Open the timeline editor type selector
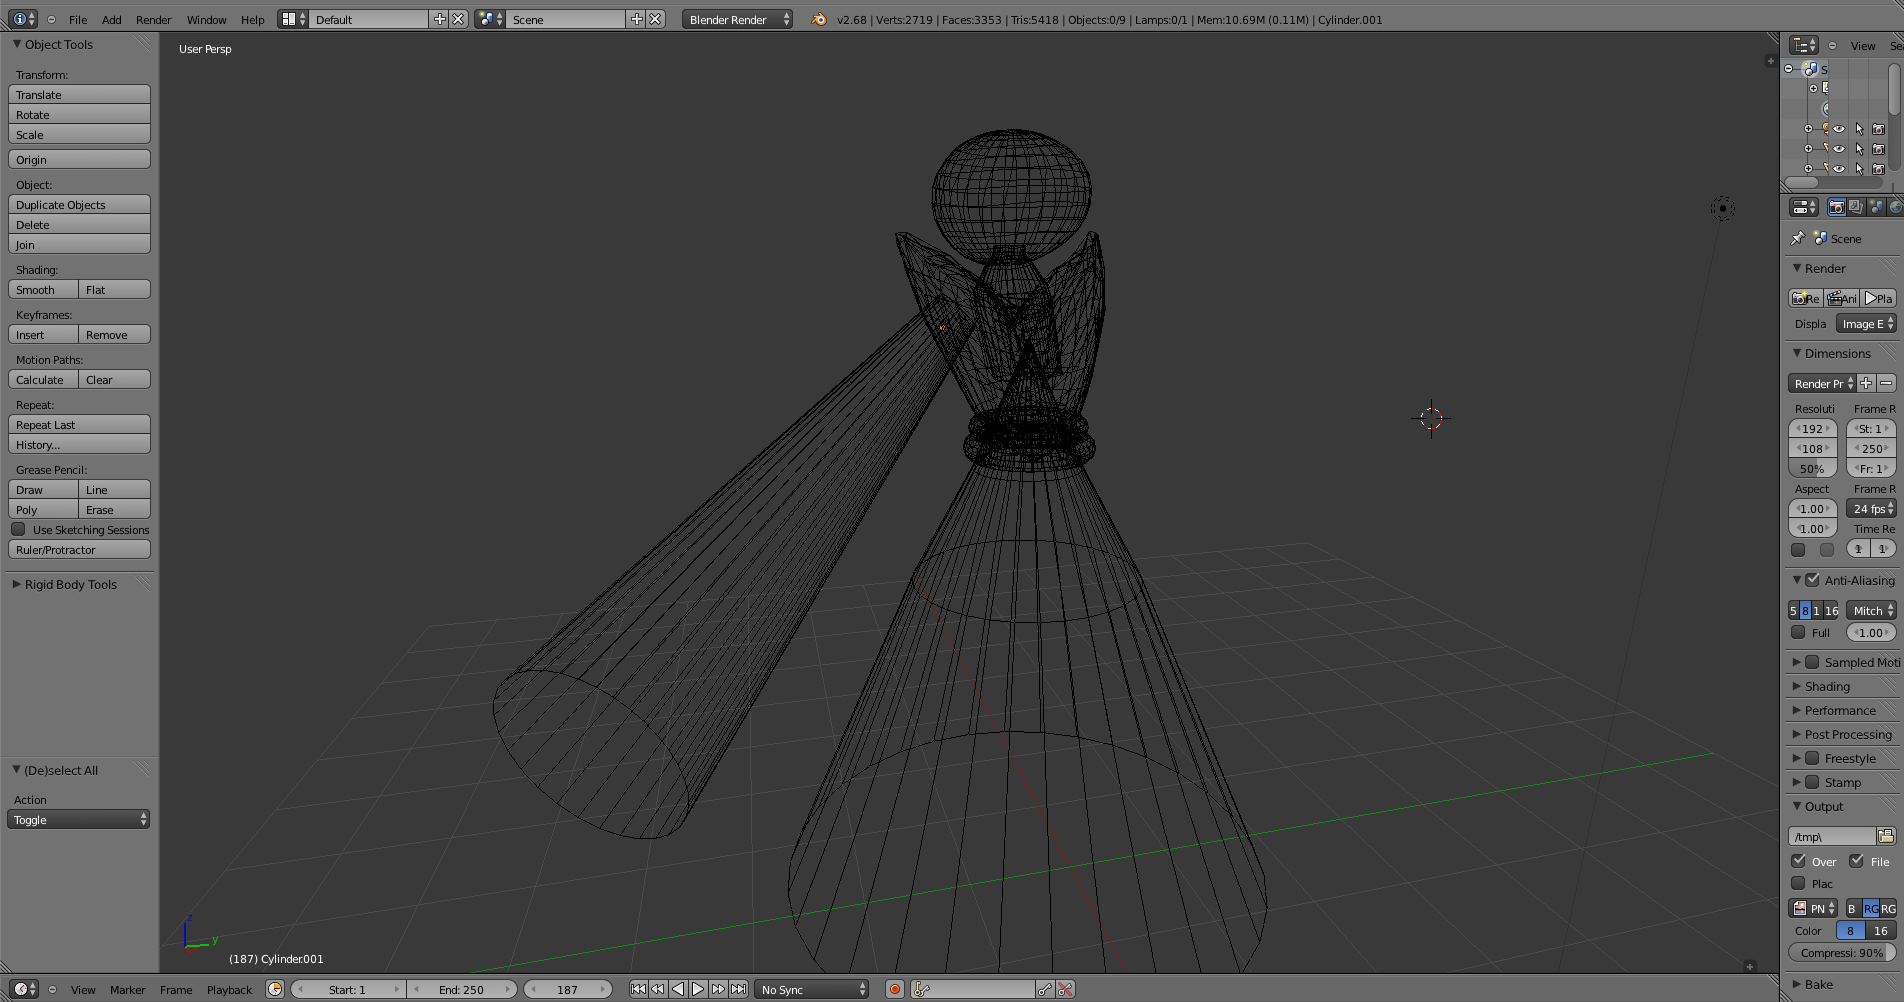 [x=24, y=989]
